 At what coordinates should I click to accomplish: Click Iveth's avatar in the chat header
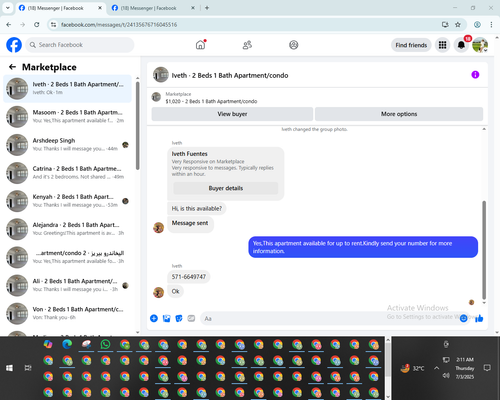(161, 75)
